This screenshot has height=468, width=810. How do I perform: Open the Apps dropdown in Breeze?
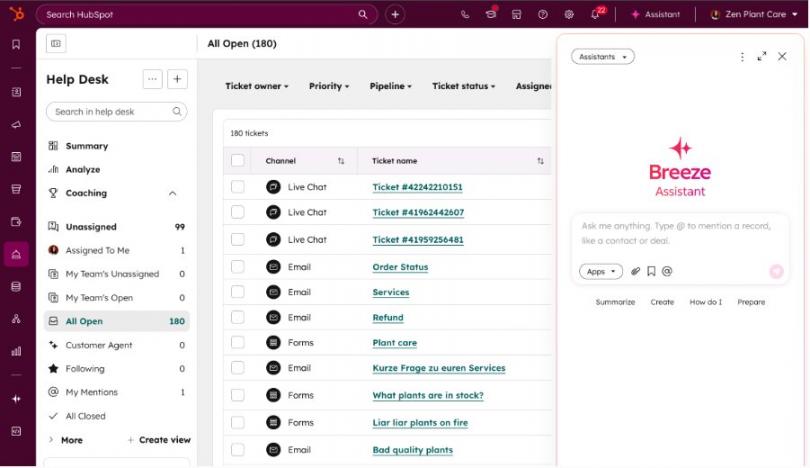[x=601, y=271]
